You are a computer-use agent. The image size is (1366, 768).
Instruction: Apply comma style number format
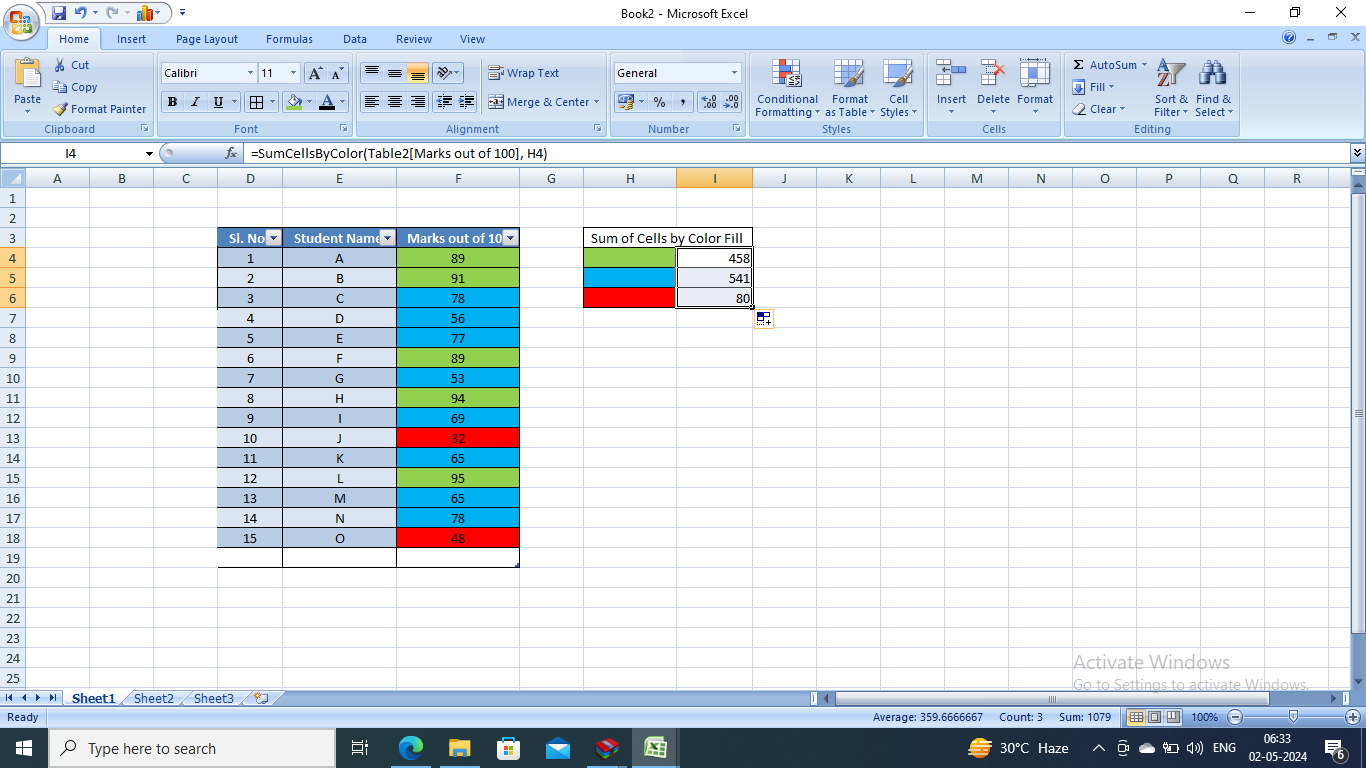[x=682, y=102]
